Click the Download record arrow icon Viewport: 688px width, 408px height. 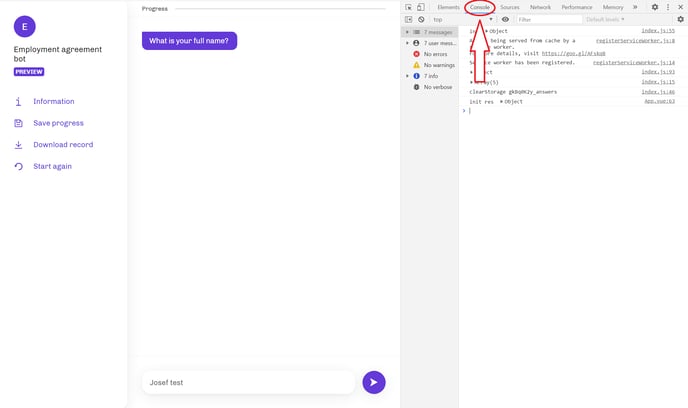coord(18,145)
